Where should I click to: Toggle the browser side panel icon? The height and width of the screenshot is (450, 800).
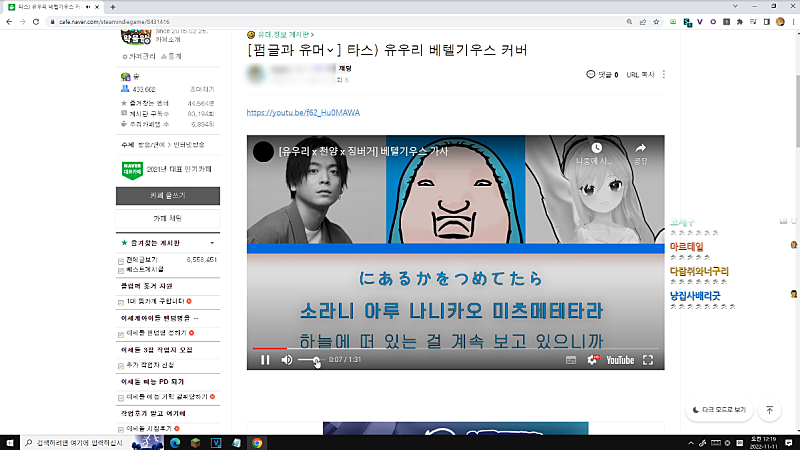pyautogui.click(x=766, y=22)
